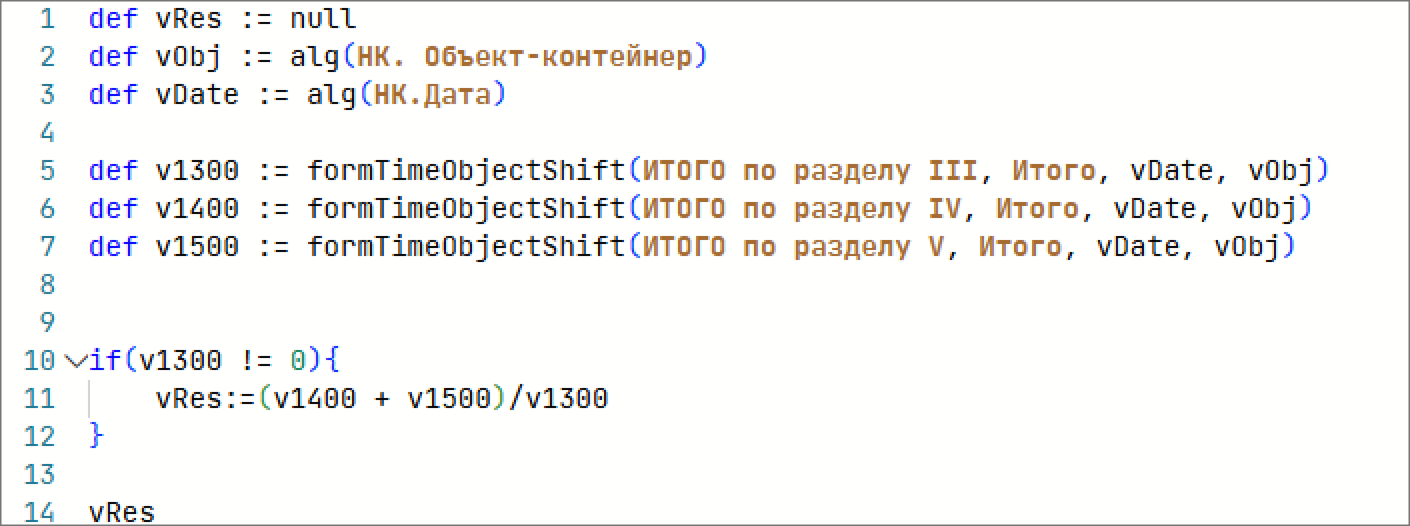Collapse the if block fold arrow
1410x526 pixels.
point(74,360)
